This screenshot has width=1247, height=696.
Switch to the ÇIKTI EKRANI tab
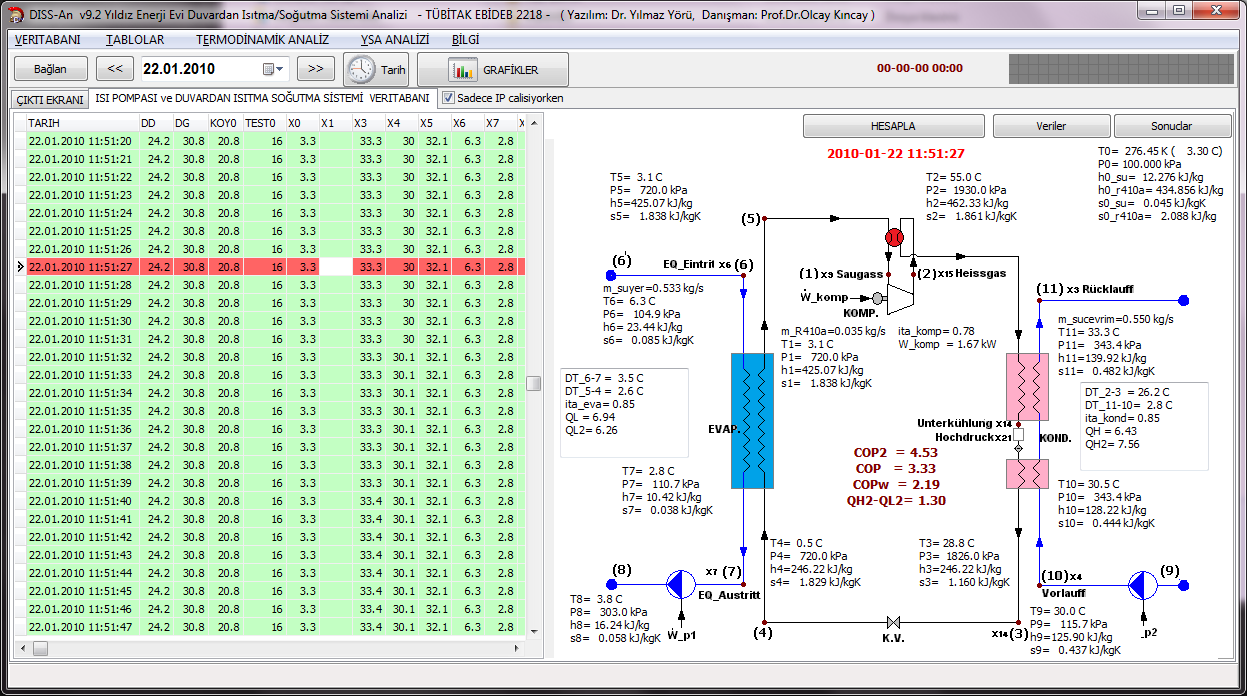click(x=48, y=99)
